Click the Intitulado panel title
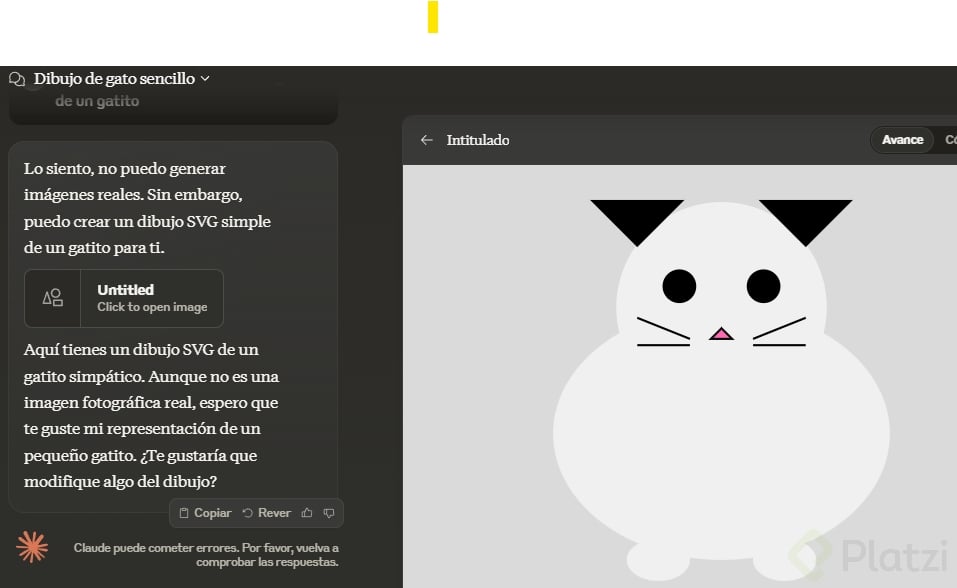The image size is (957, 588). pos(478,140)
